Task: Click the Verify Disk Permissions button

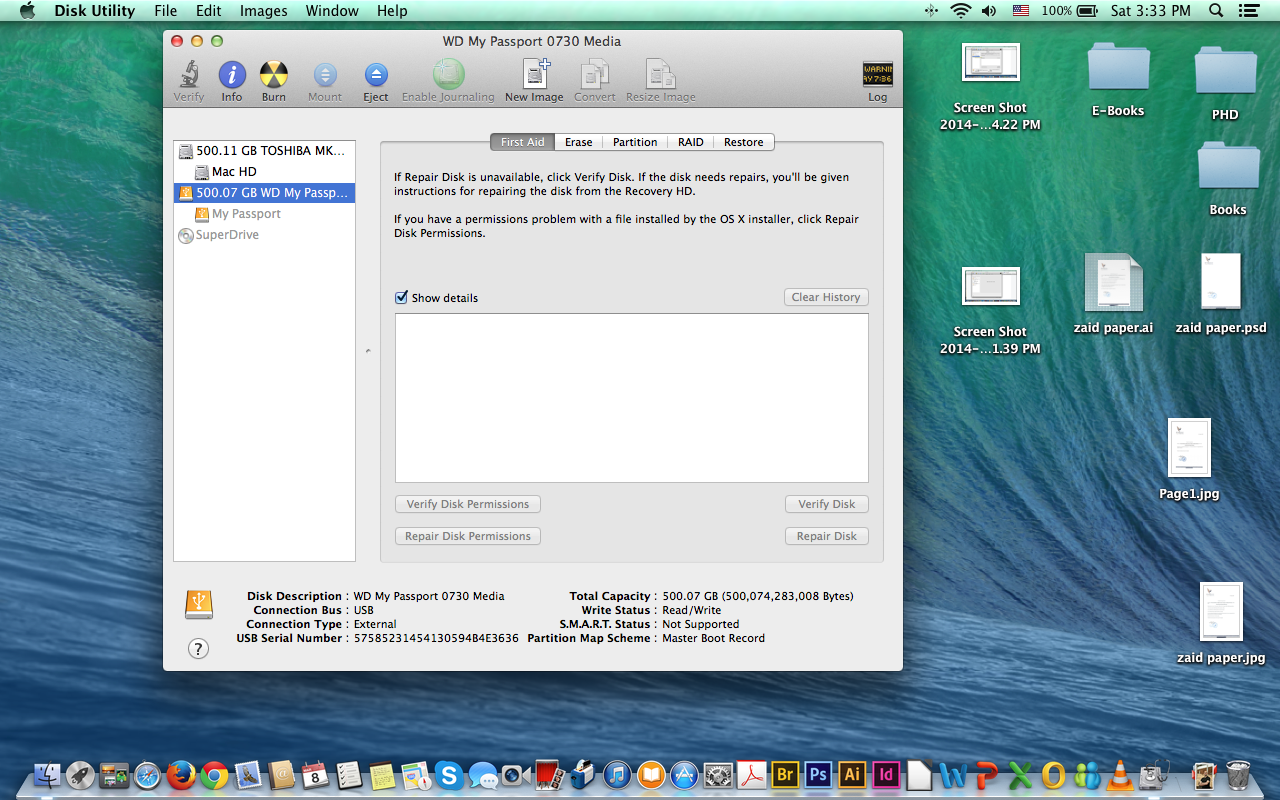Action: pyautogui.click(x=468, y=504)
